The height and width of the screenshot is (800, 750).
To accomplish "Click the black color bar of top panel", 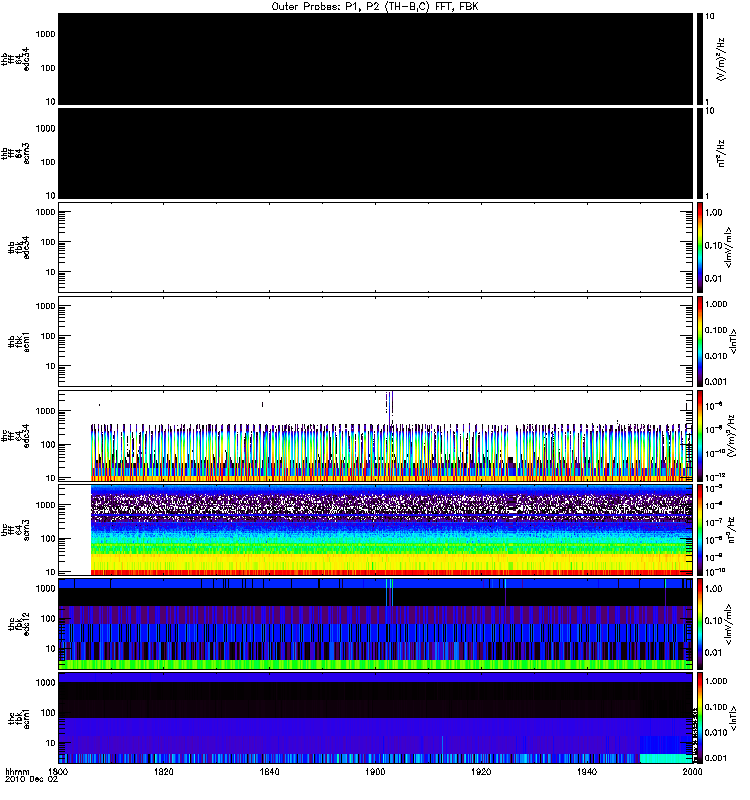I will tap(700, 59).
